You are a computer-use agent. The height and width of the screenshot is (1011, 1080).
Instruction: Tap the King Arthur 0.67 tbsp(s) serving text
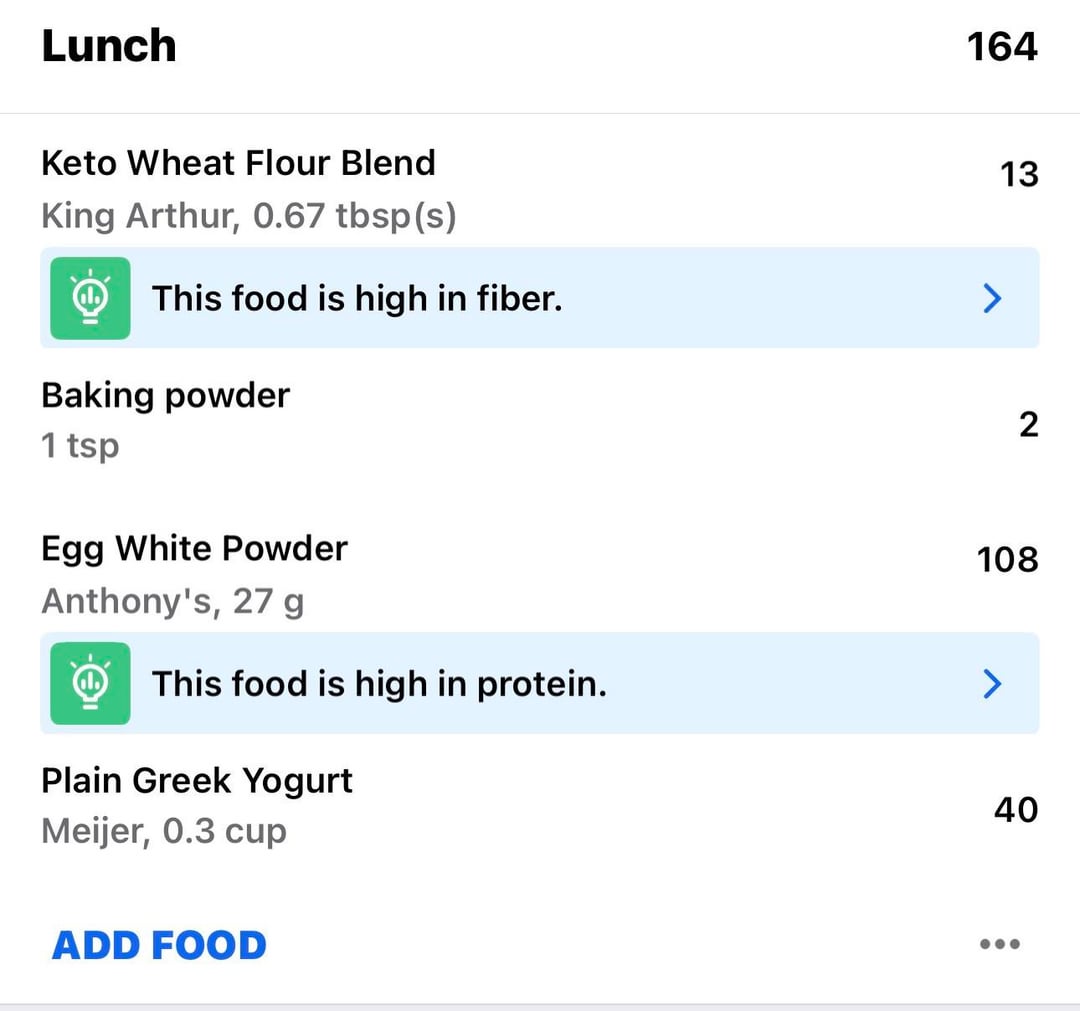249,216
